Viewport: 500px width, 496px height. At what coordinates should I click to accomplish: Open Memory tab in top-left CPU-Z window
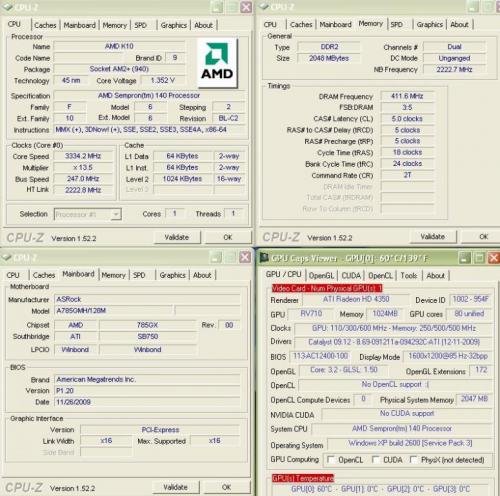click(x=114, y=25)
